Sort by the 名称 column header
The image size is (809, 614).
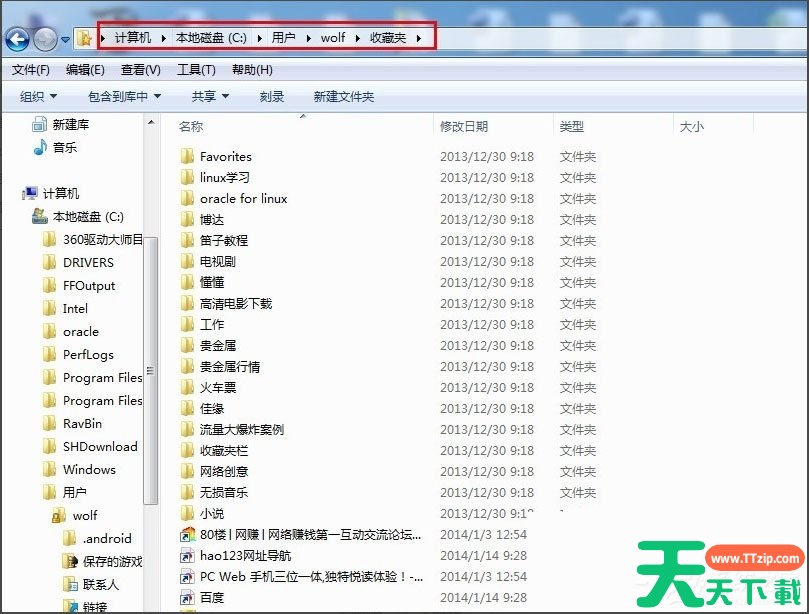pyautogui.click(x=191, y=126)
